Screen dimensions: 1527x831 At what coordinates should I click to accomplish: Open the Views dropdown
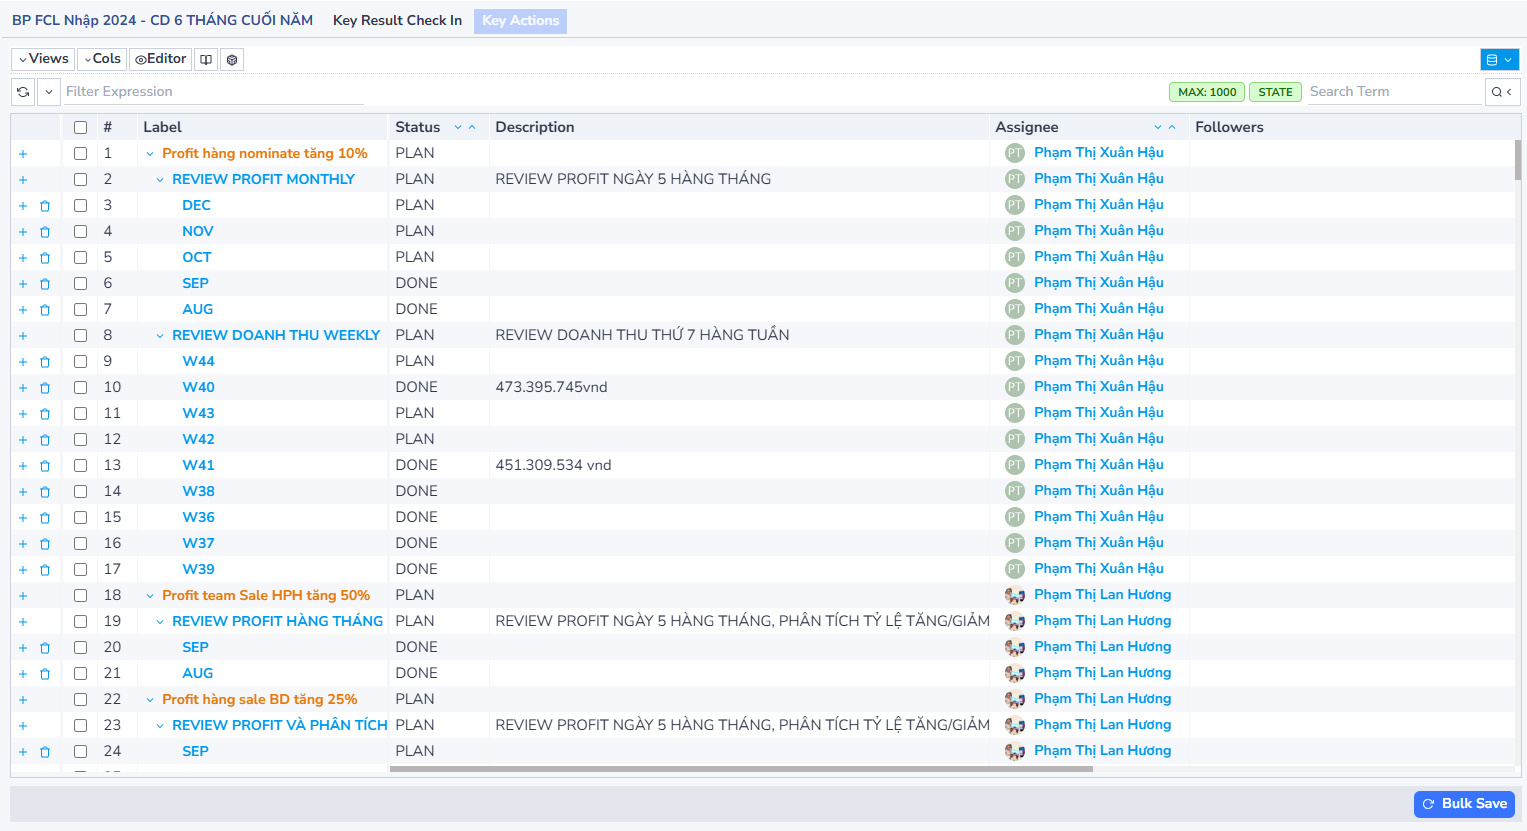tap(43, 59)
